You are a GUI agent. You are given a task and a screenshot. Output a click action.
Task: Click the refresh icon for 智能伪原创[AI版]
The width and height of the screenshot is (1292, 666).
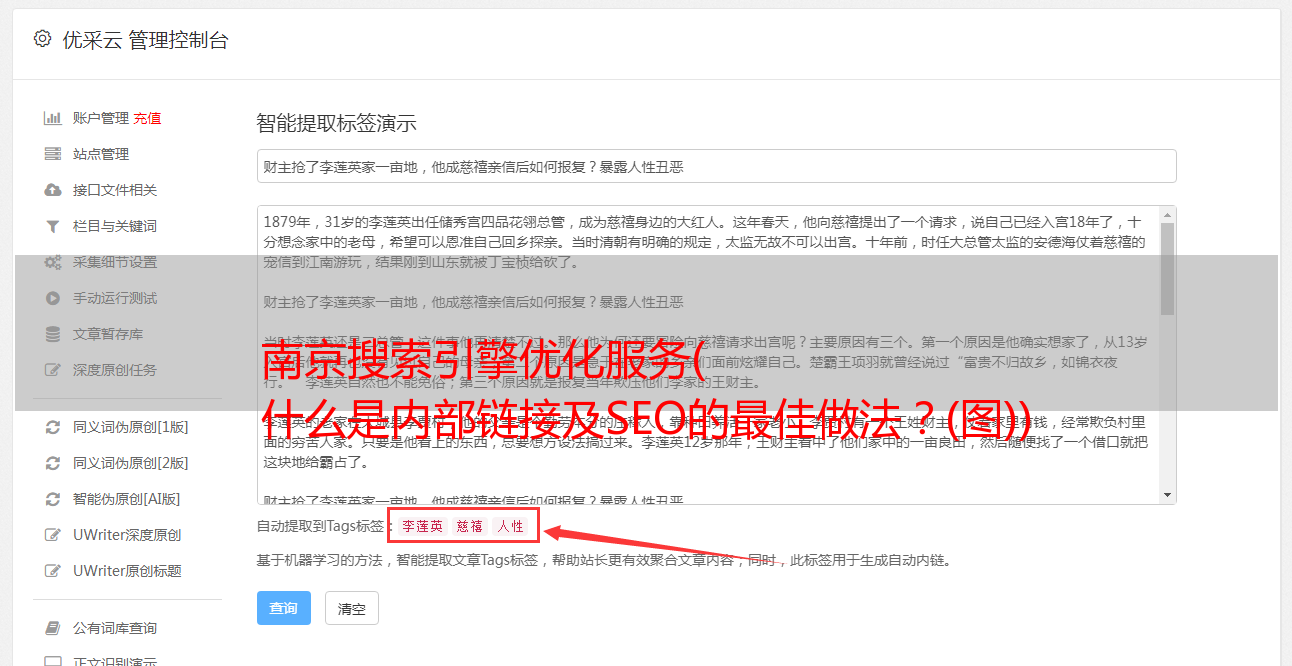pos(52,499)
